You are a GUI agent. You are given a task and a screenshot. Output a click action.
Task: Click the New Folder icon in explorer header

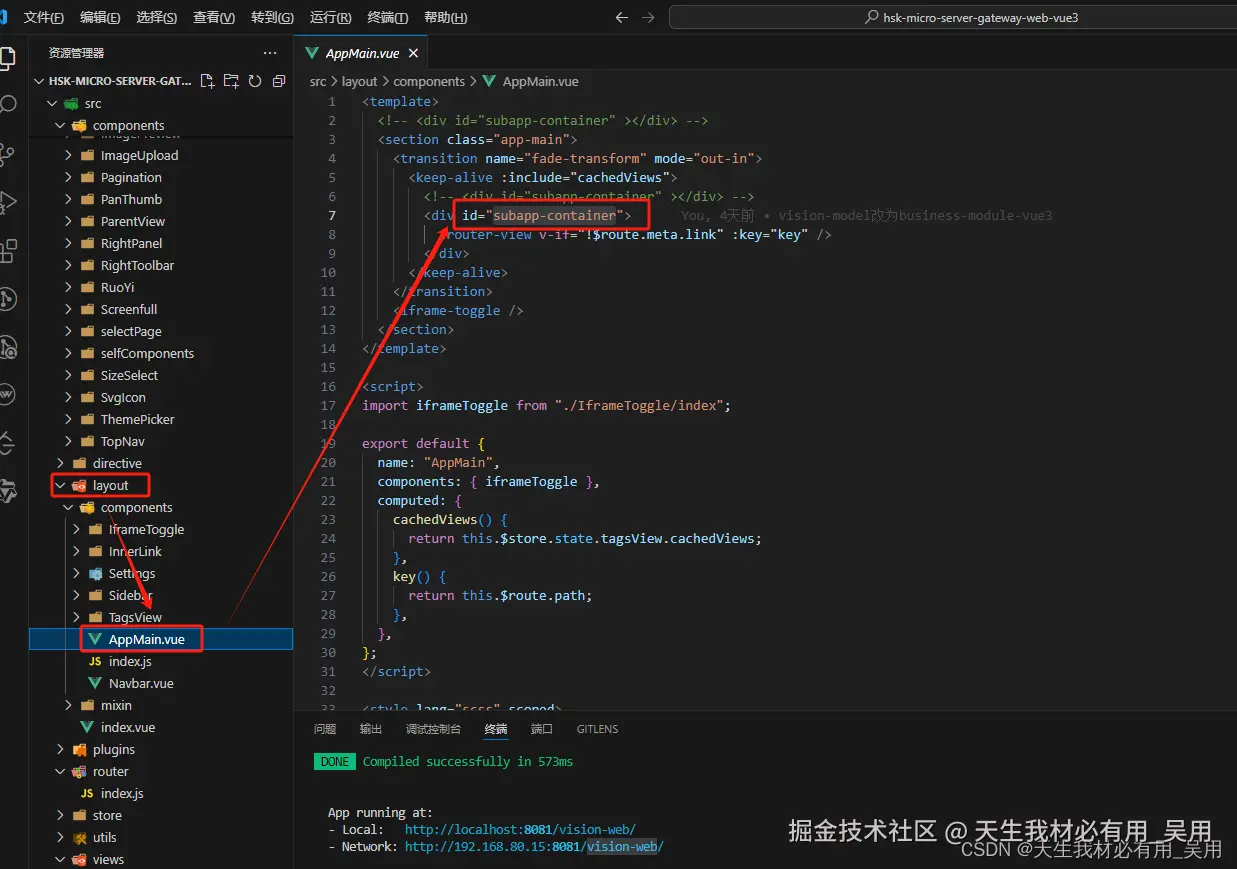tap(231, 81)
